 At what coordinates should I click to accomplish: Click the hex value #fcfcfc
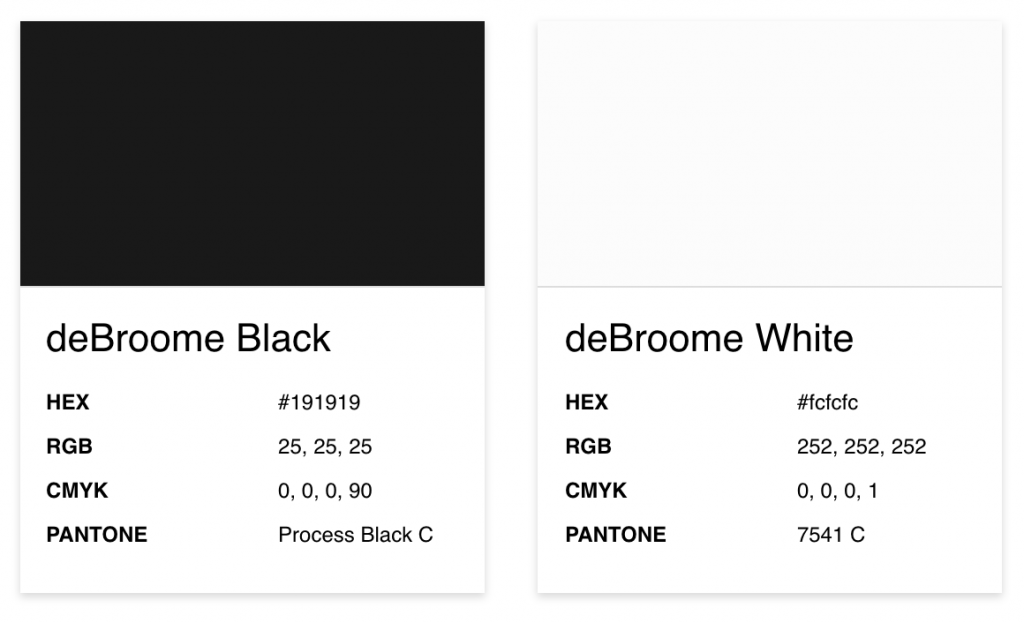click(827, 402)
